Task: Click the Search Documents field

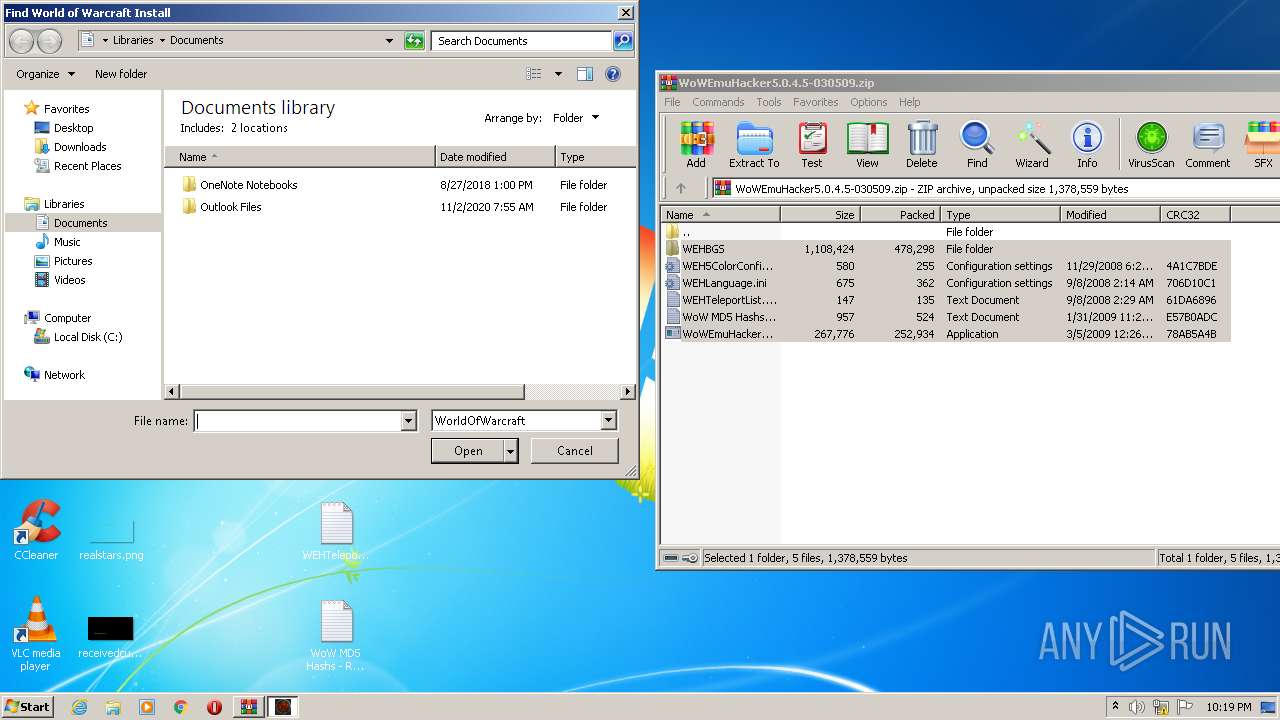Action: 522,41
